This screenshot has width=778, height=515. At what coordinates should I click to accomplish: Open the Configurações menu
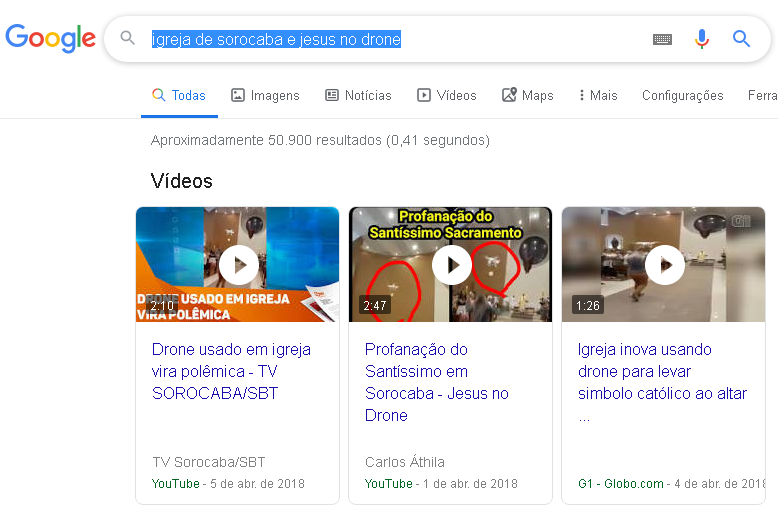[683, 95]
